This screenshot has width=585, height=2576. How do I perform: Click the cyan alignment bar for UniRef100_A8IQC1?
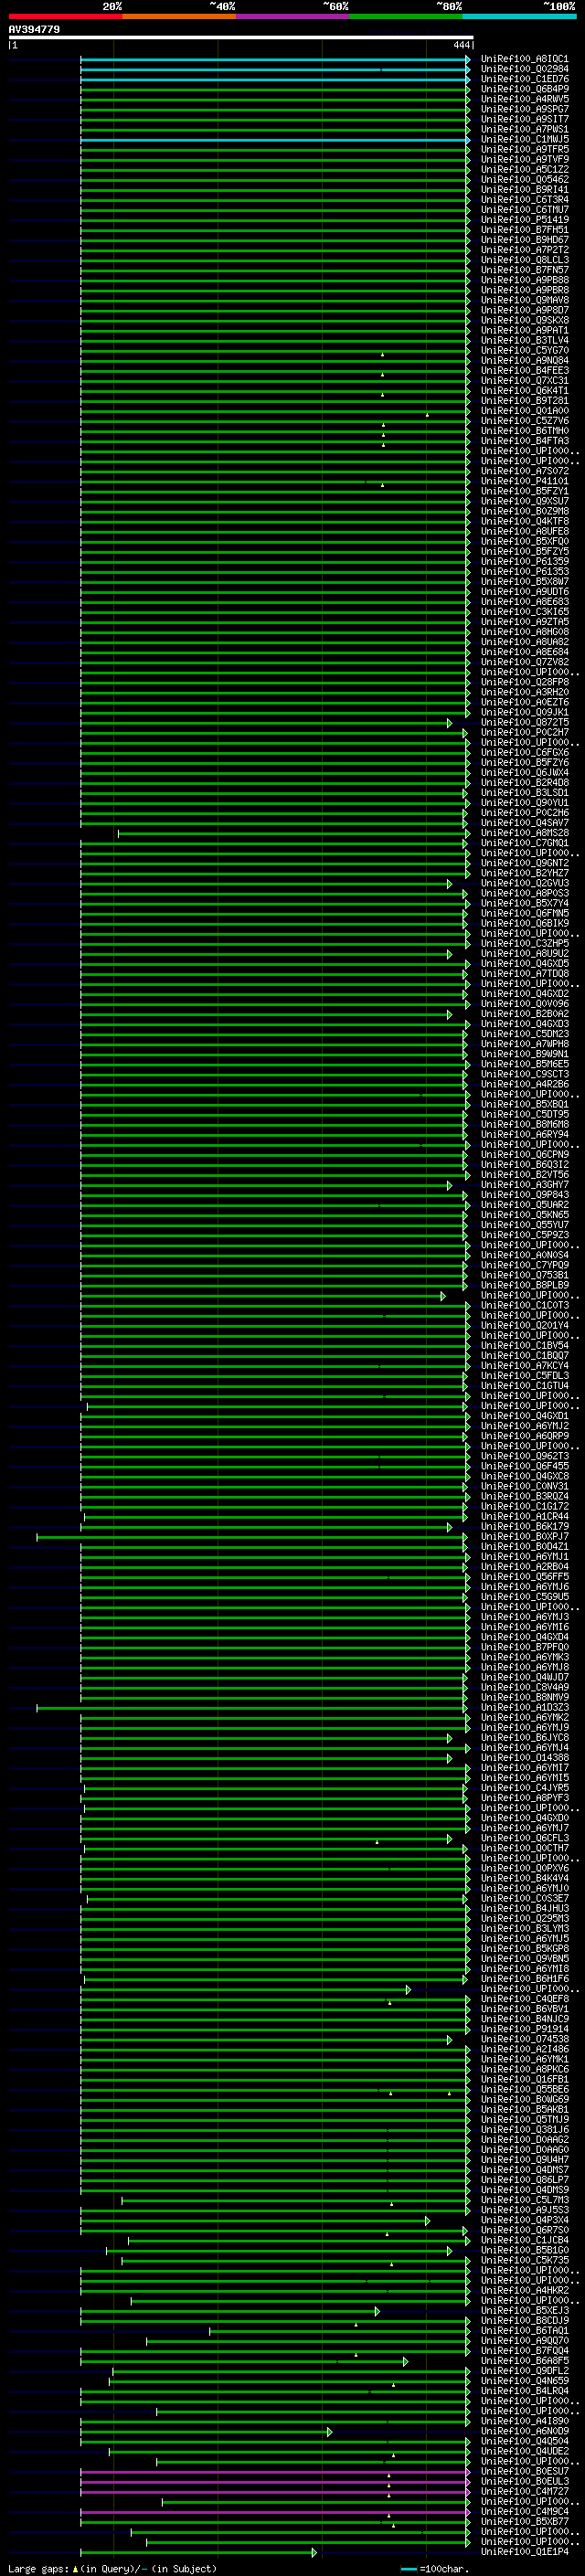click(x=275, y=60)
